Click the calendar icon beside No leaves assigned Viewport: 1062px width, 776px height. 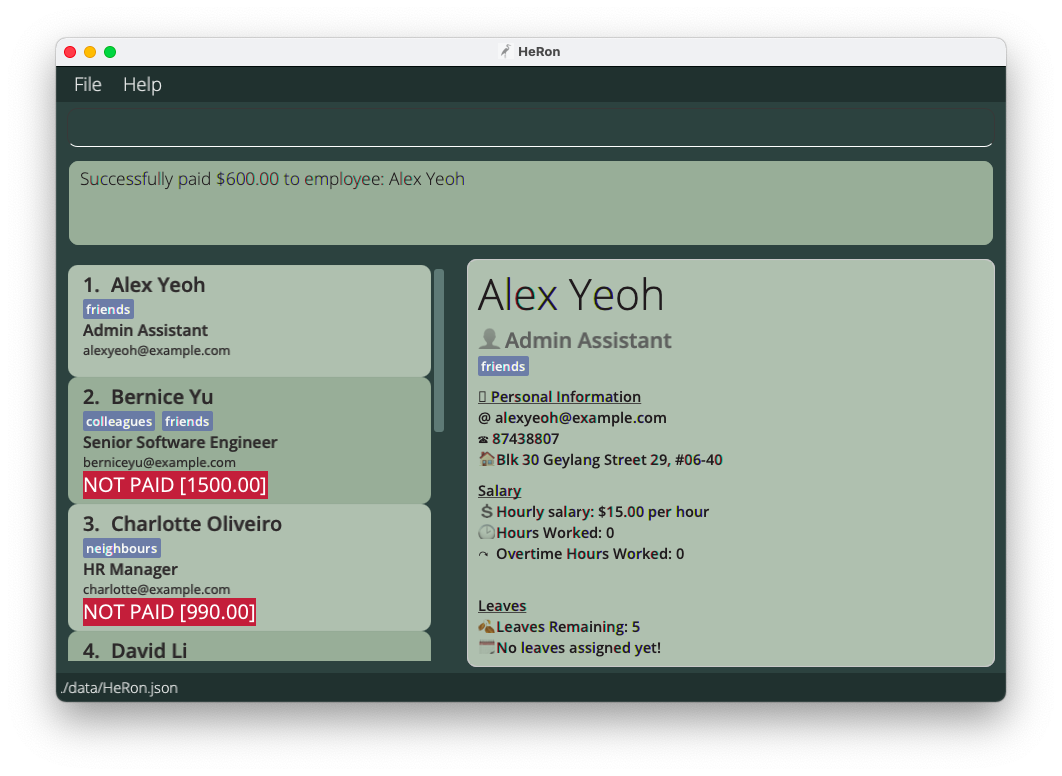click(487, 648)
